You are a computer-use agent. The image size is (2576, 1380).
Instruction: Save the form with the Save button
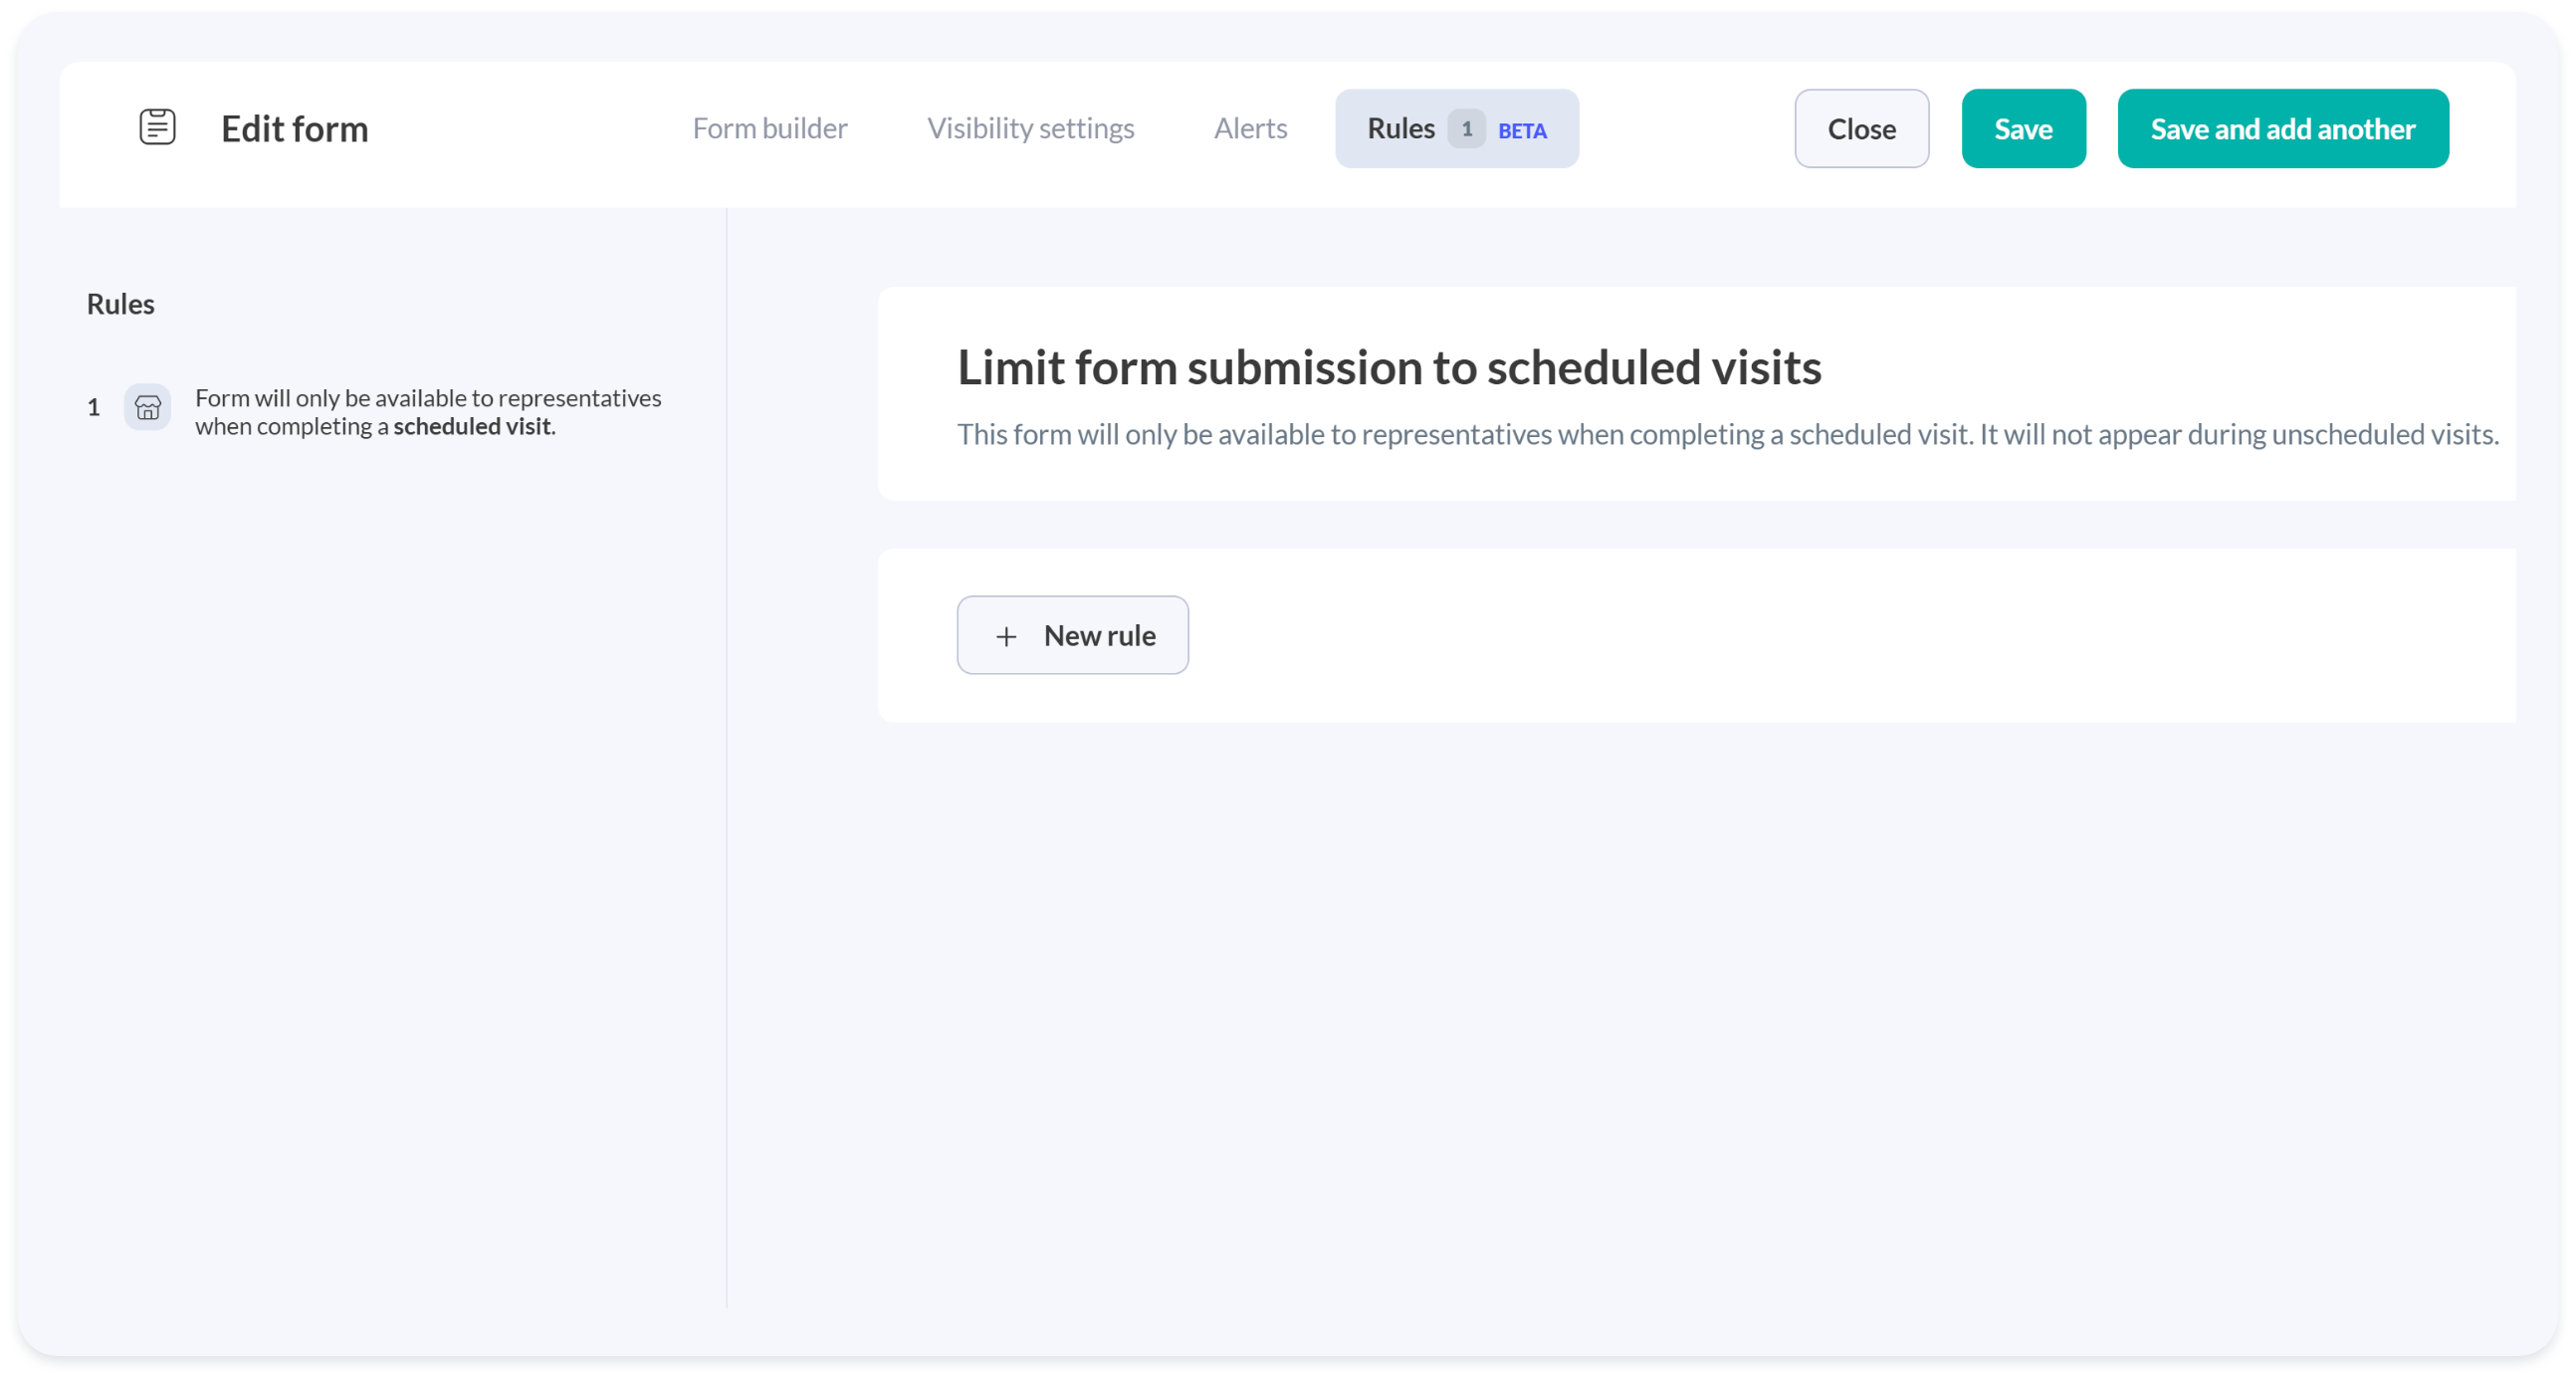point(2023,129)
